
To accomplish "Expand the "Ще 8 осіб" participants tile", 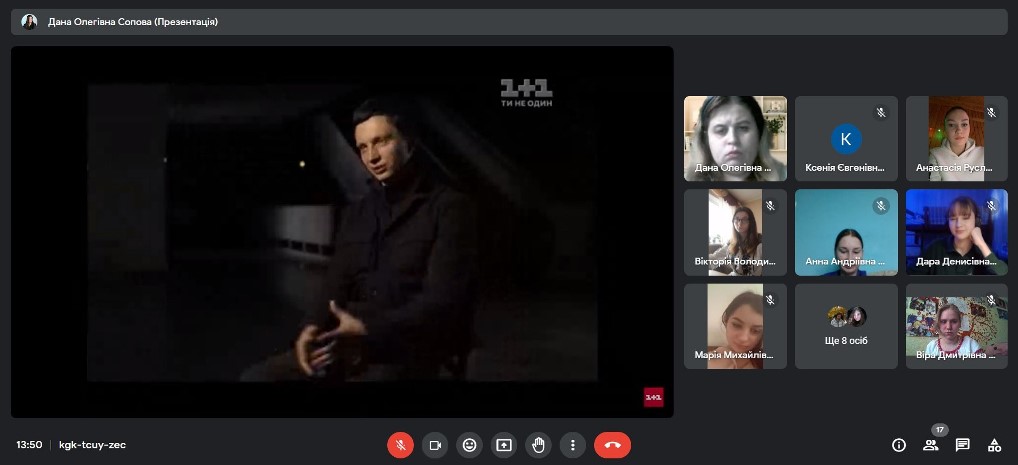I will (846, 326).
